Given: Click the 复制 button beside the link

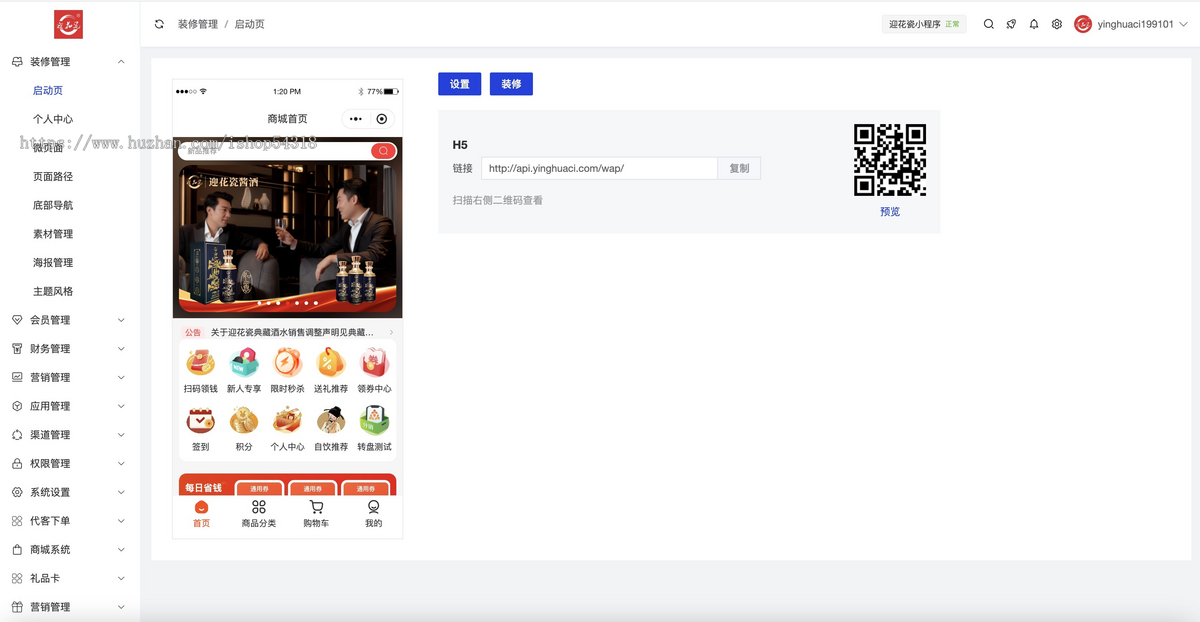Looking at the screenshot, I should [739, 168].
